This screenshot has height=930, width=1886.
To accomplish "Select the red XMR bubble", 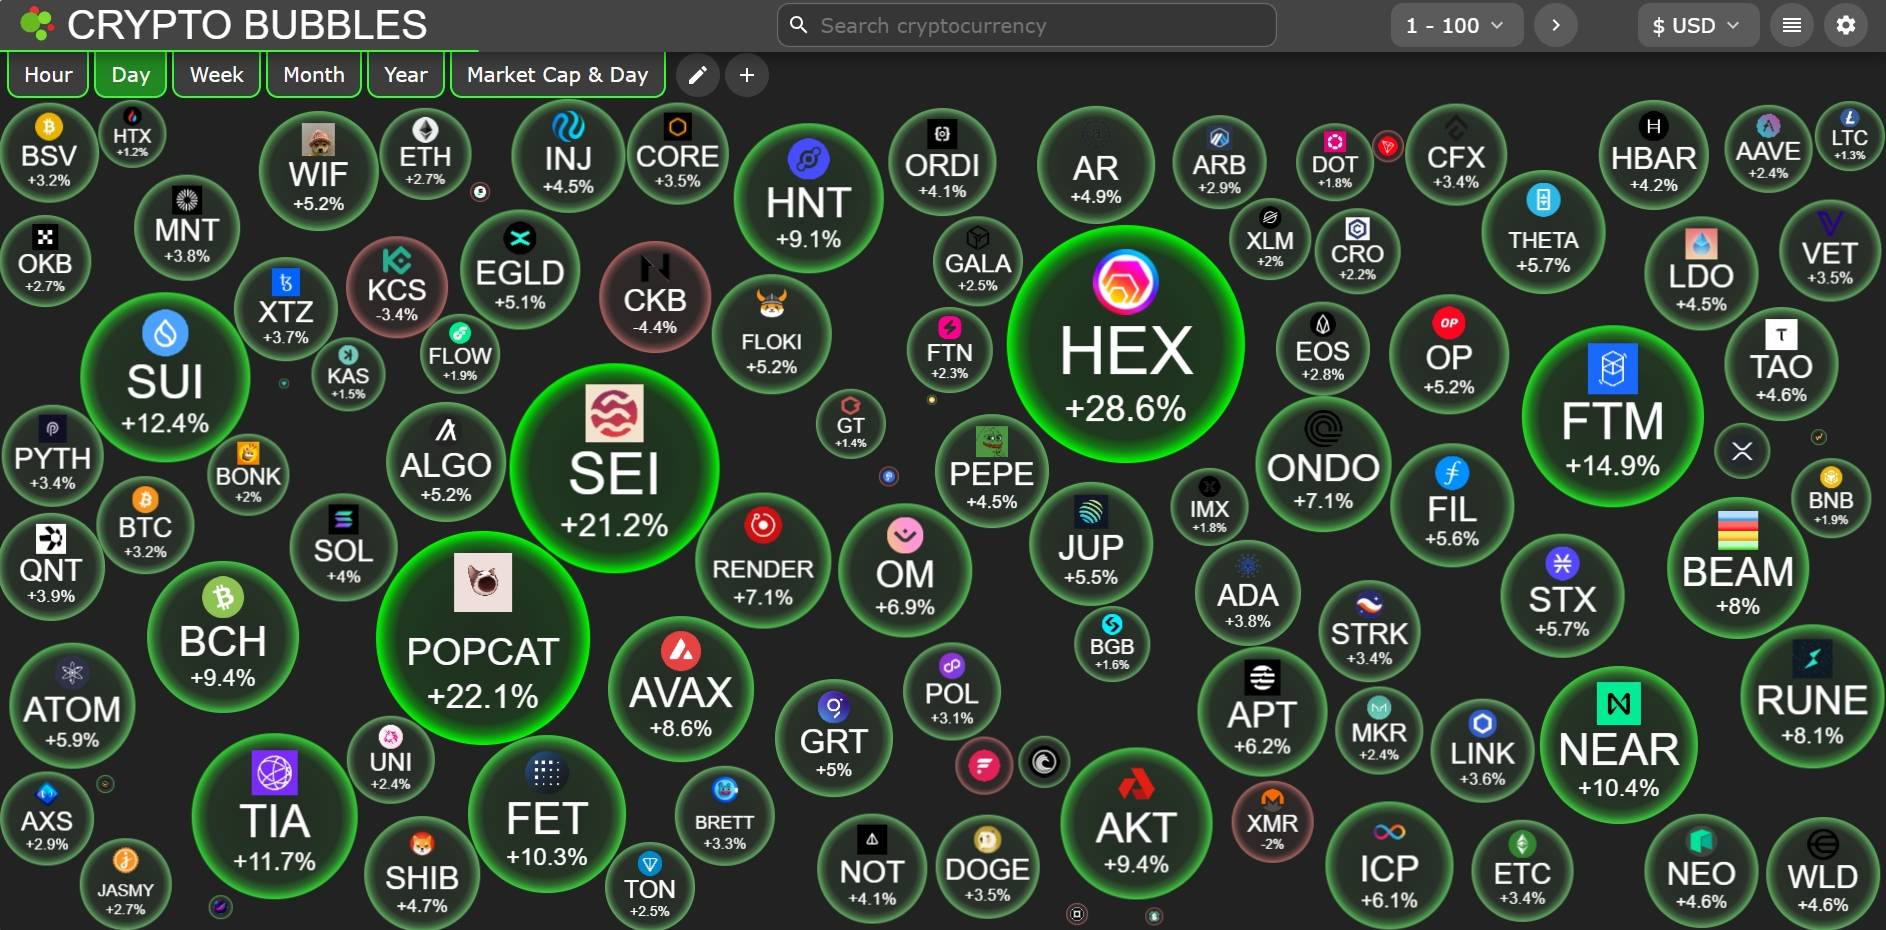I will [x=1272, y=820].
